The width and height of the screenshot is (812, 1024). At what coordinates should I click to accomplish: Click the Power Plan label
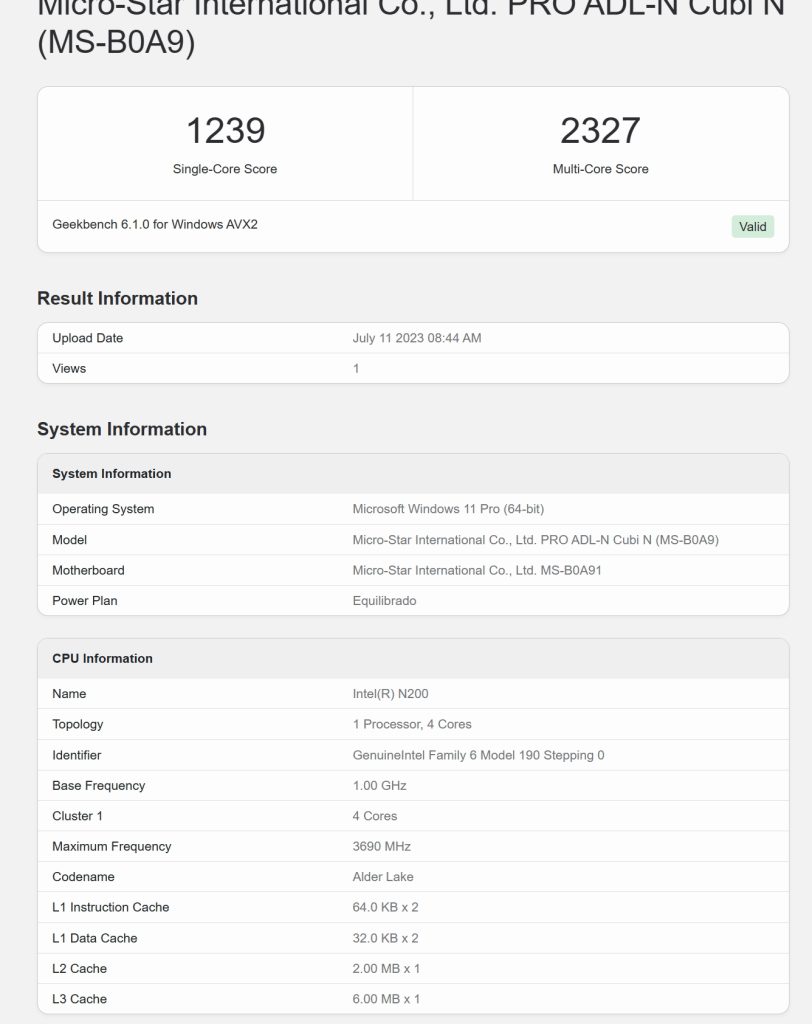(x=85, y=601)
